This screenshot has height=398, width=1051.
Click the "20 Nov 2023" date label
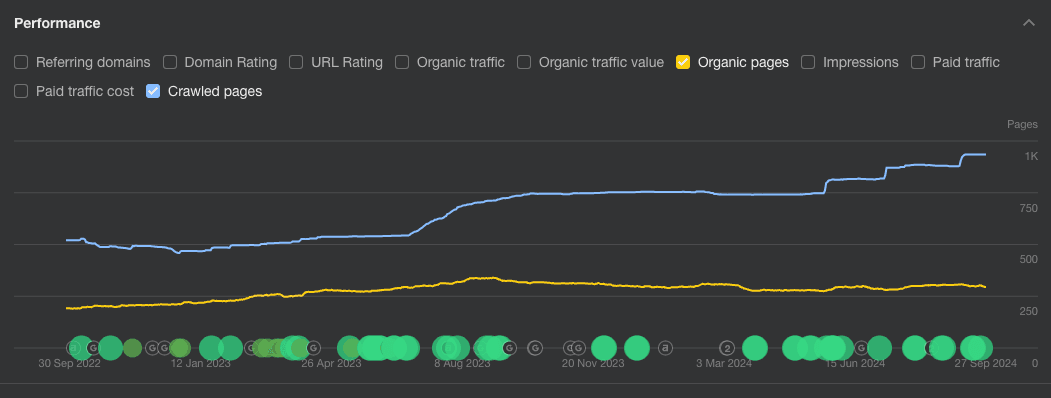click(x=593, y=364)
